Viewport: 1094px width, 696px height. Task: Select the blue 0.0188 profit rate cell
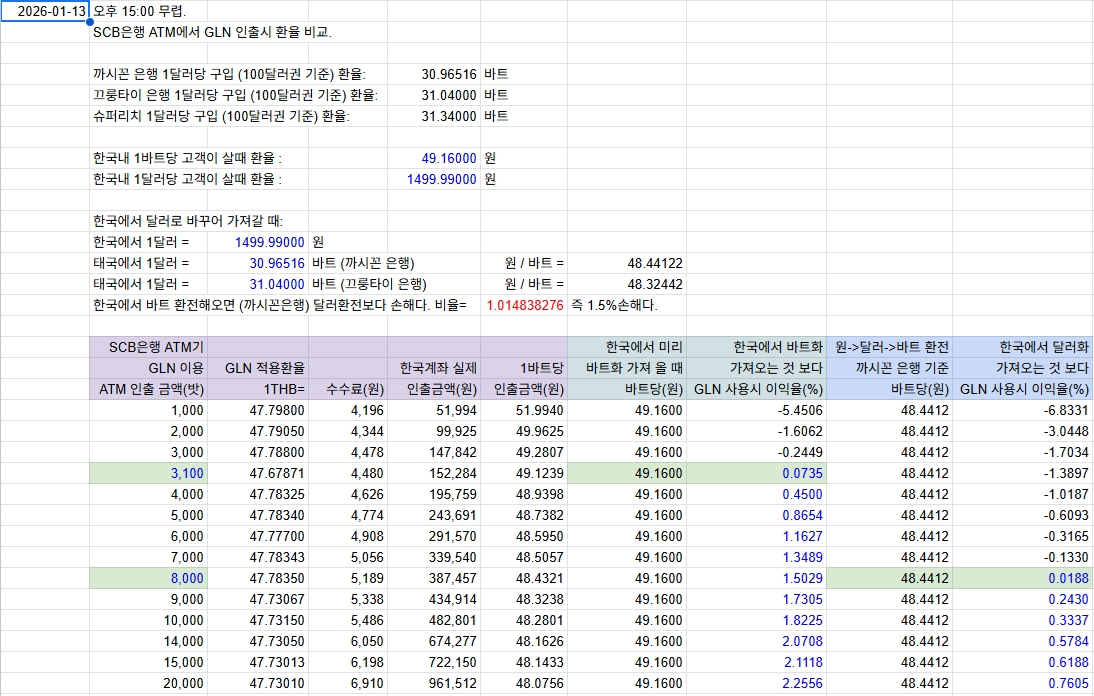[x=1022, y=578]
